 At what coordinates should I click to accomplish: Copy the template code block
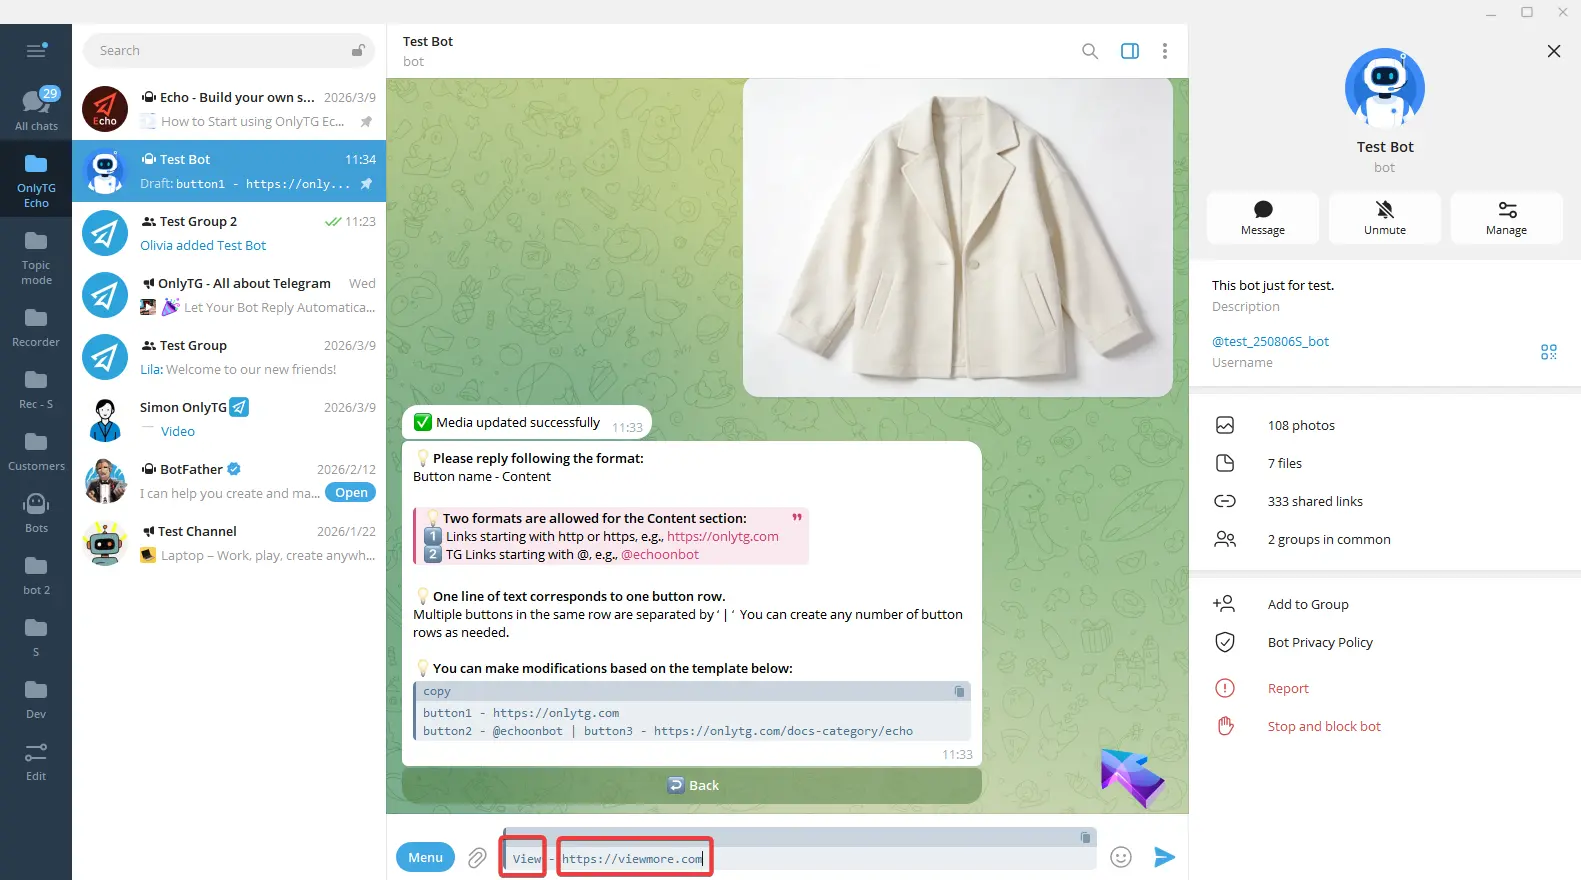959,692
